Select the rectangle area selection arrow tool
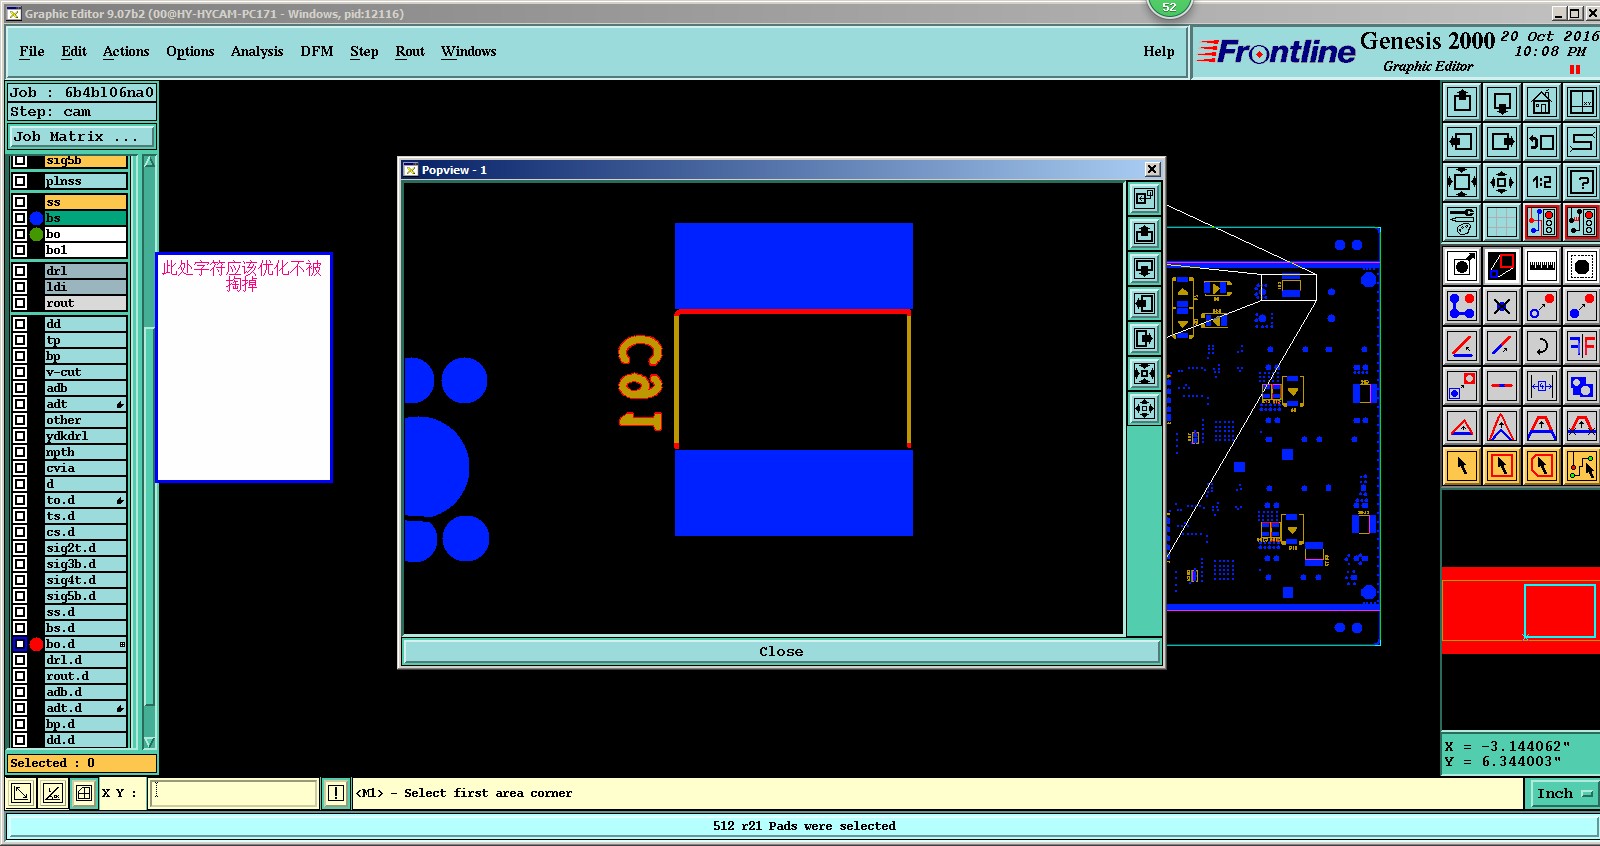Image resolution: width=1600 pixels, height=846 pixels. point(1502,466)
